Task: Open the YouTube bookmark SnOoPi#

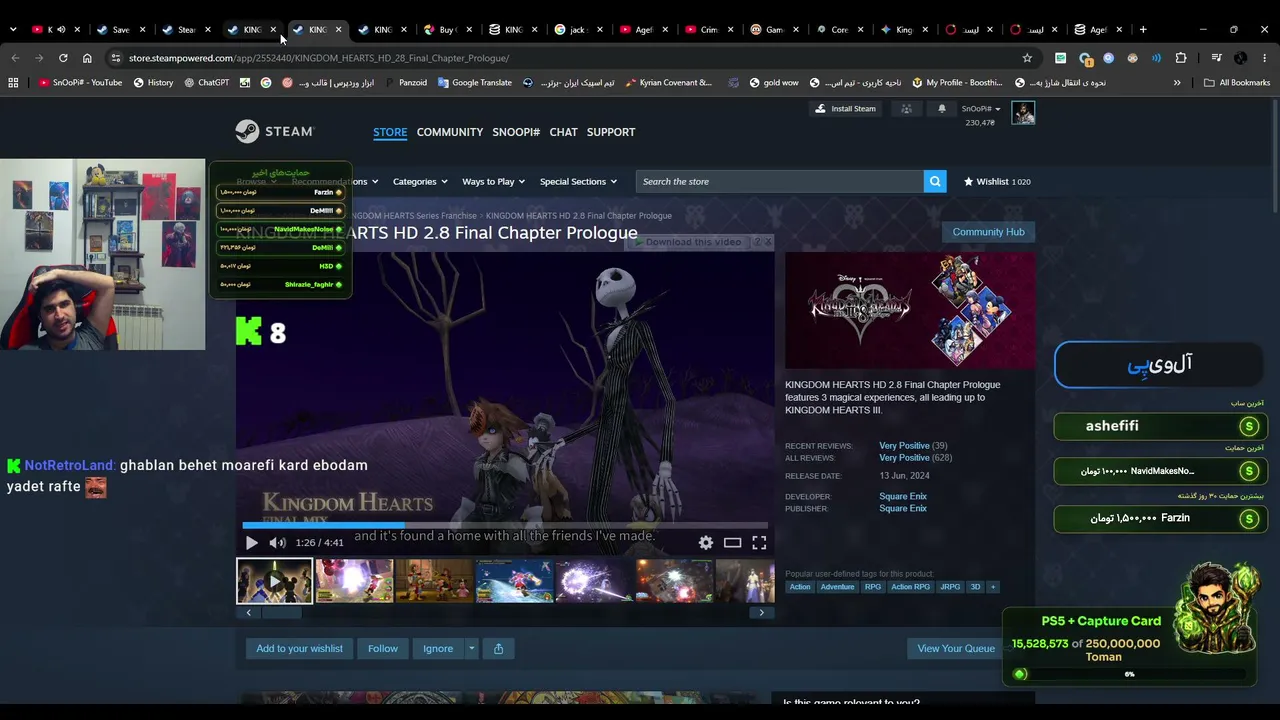Action: click(80, 83)
